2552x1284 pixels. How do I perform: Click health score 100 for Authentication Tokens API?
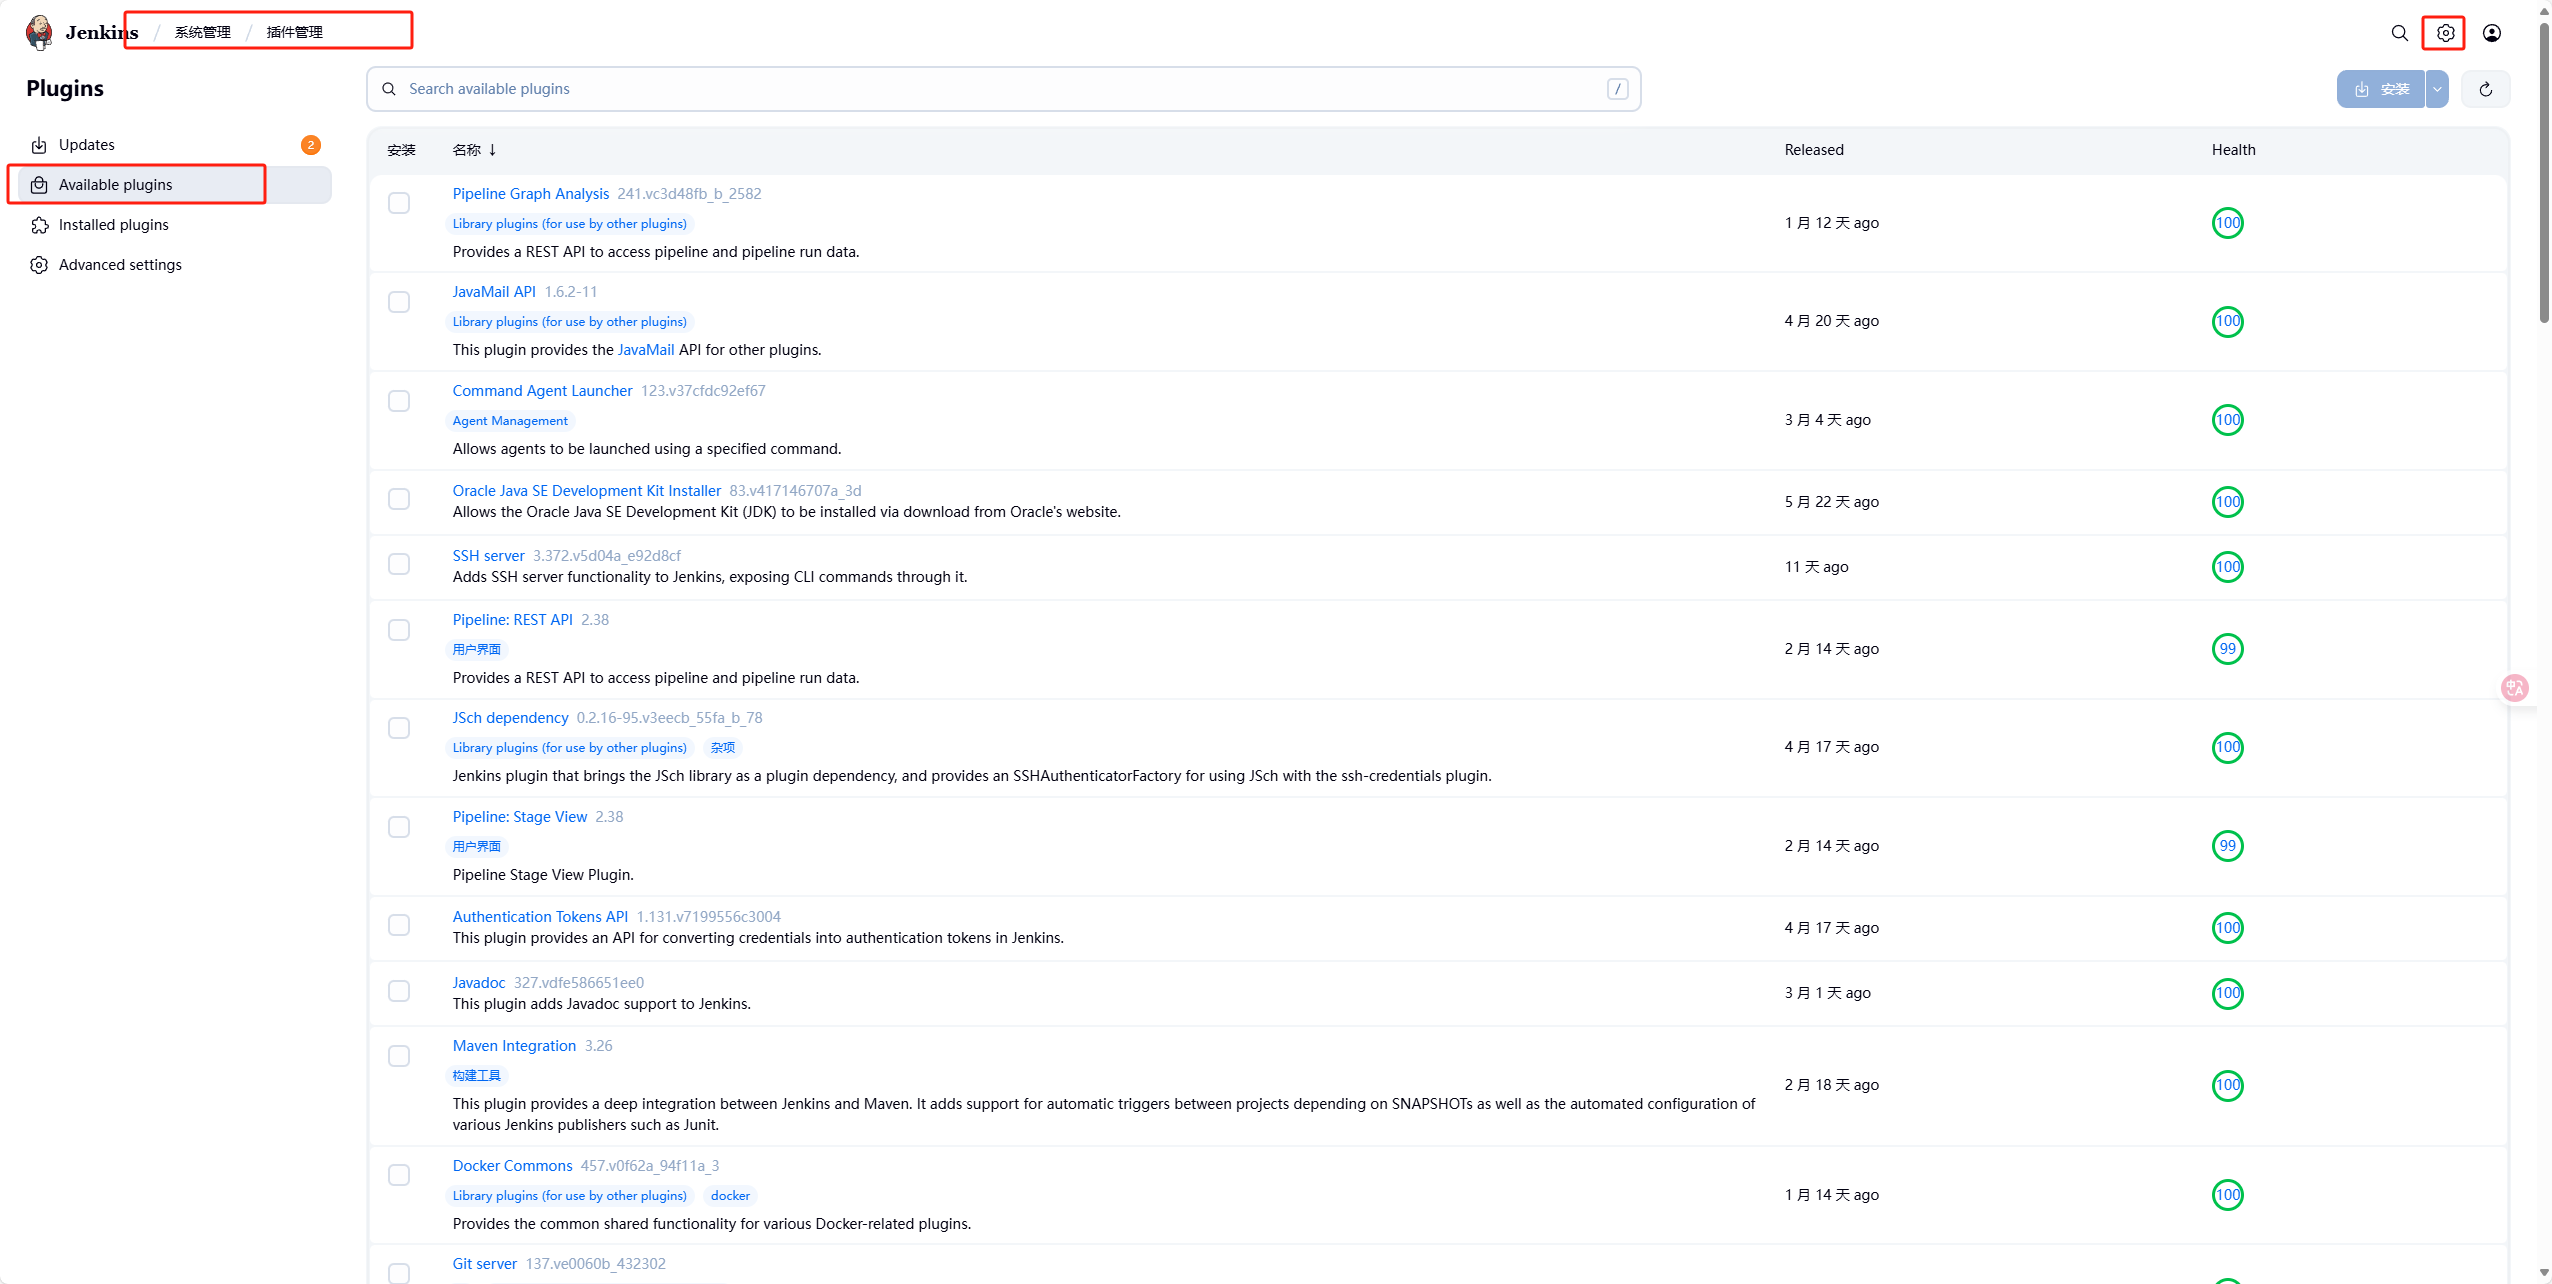click(x=2227, y=928)
